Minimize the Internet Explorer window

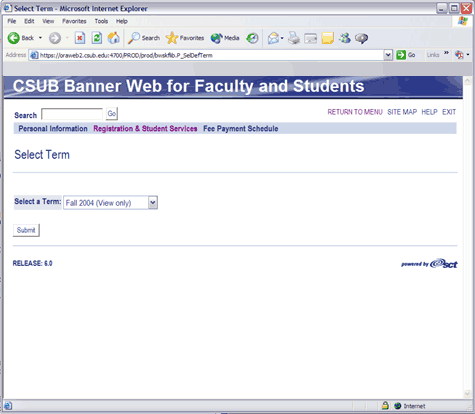pos(442,8)
